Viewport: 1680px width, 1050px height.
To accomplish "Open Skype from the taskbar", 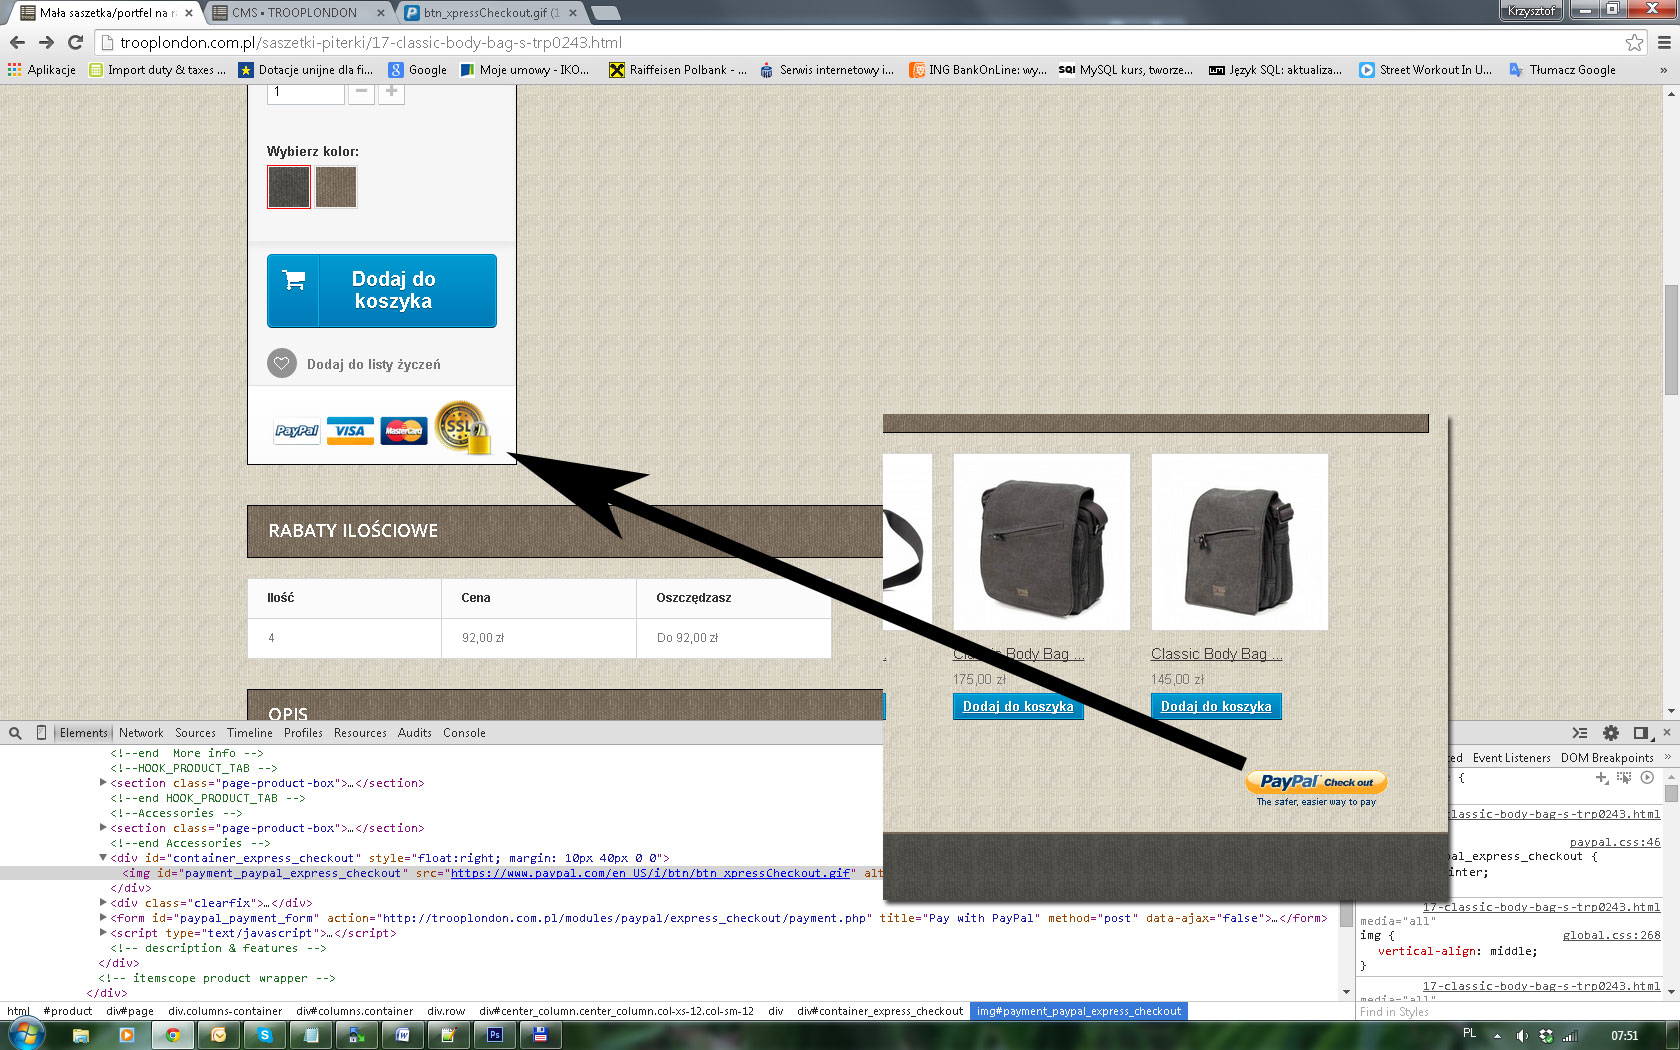I will tap(265, 1035).
